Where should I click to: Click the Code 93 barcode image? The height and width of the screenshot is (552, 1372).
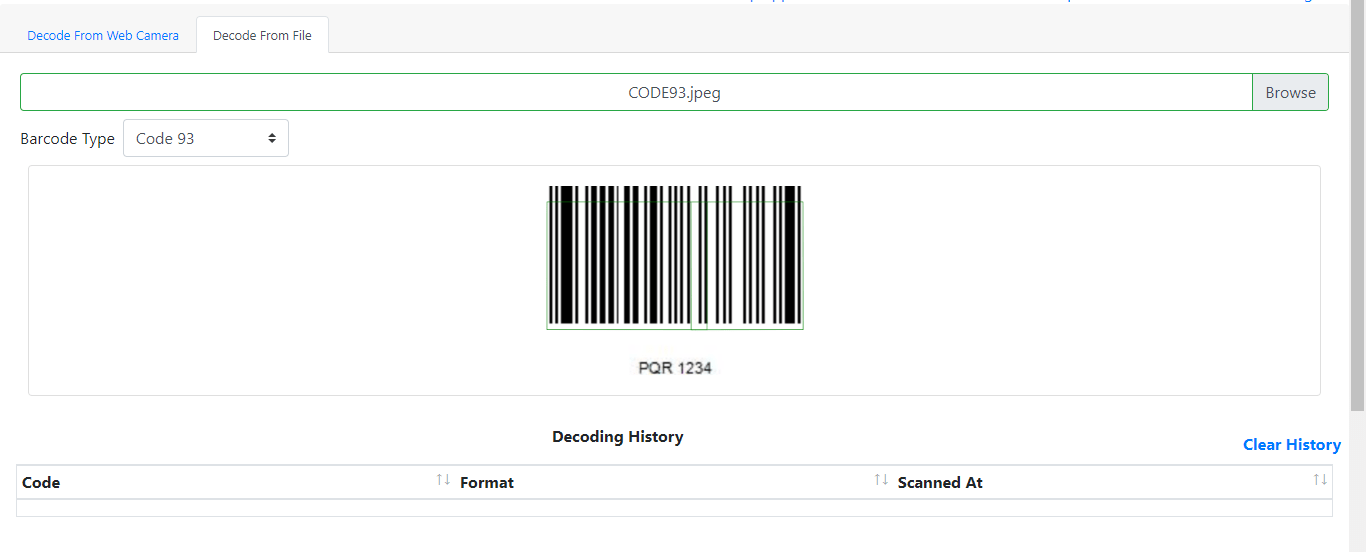point(675,257)
